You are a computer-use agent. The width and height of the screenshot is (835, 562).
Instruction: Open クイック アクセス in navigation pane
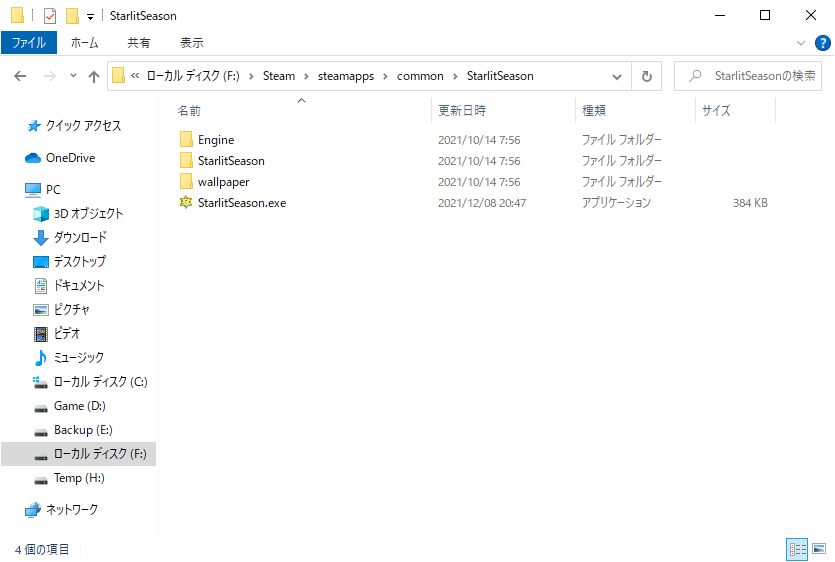pos(74,126)
